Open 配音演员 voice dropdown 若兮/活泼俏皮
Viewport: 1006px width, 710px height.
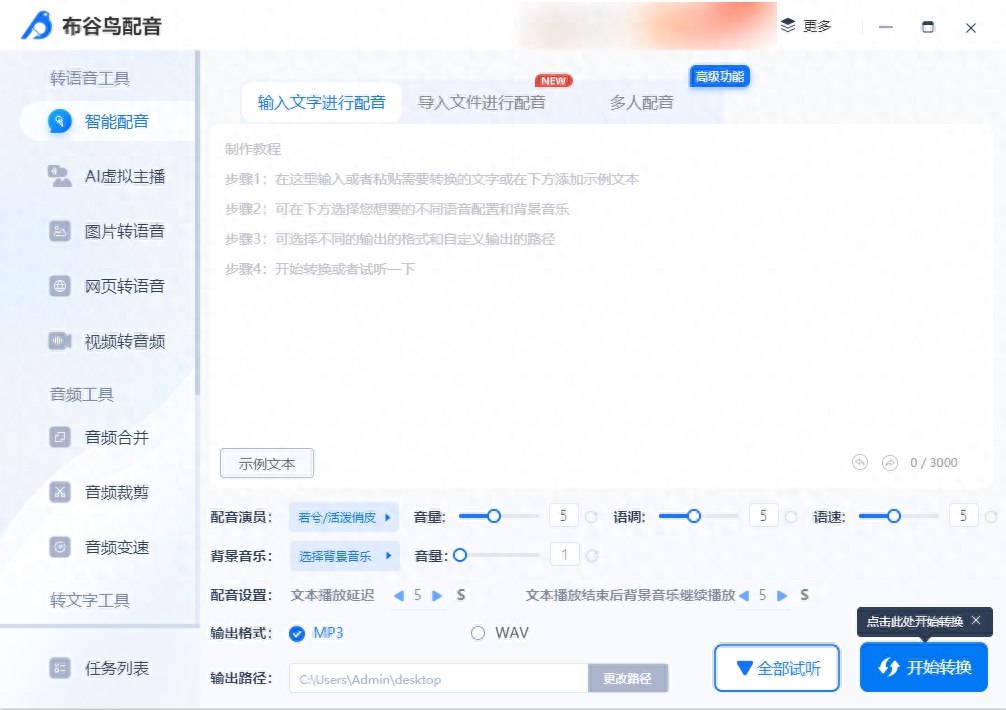click(x=344, y=517)
